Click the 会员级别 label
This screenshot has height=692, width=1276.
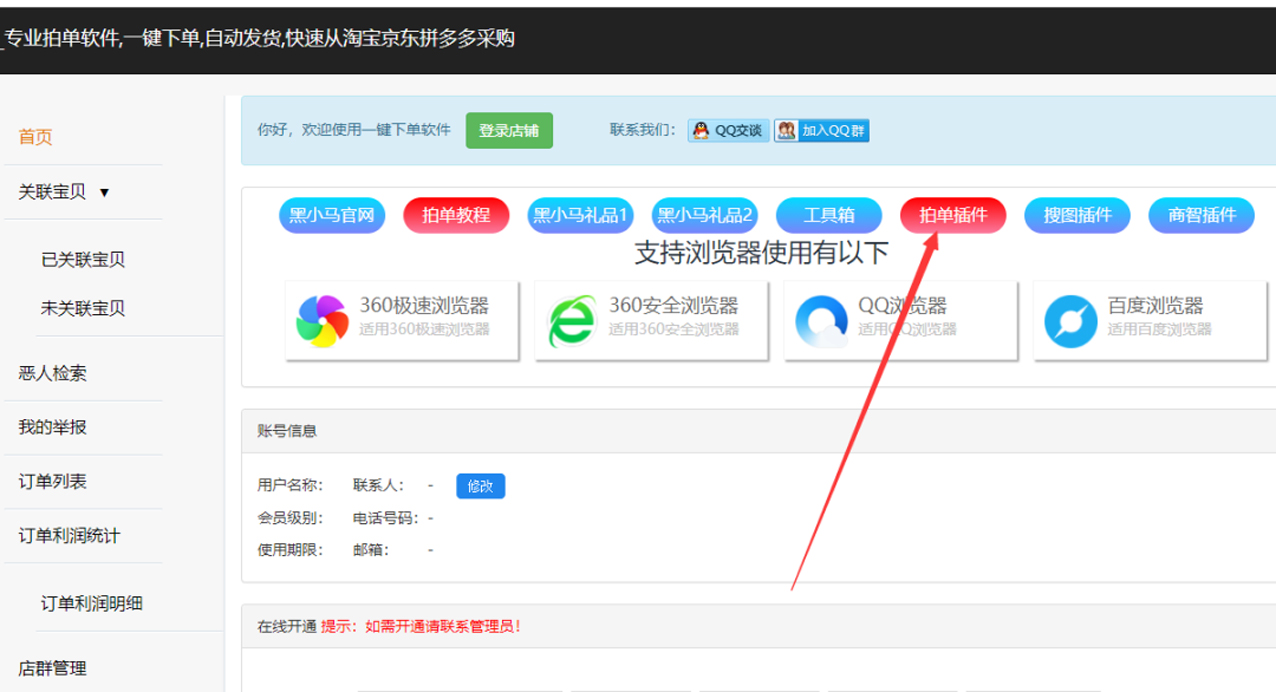[290, 518]
